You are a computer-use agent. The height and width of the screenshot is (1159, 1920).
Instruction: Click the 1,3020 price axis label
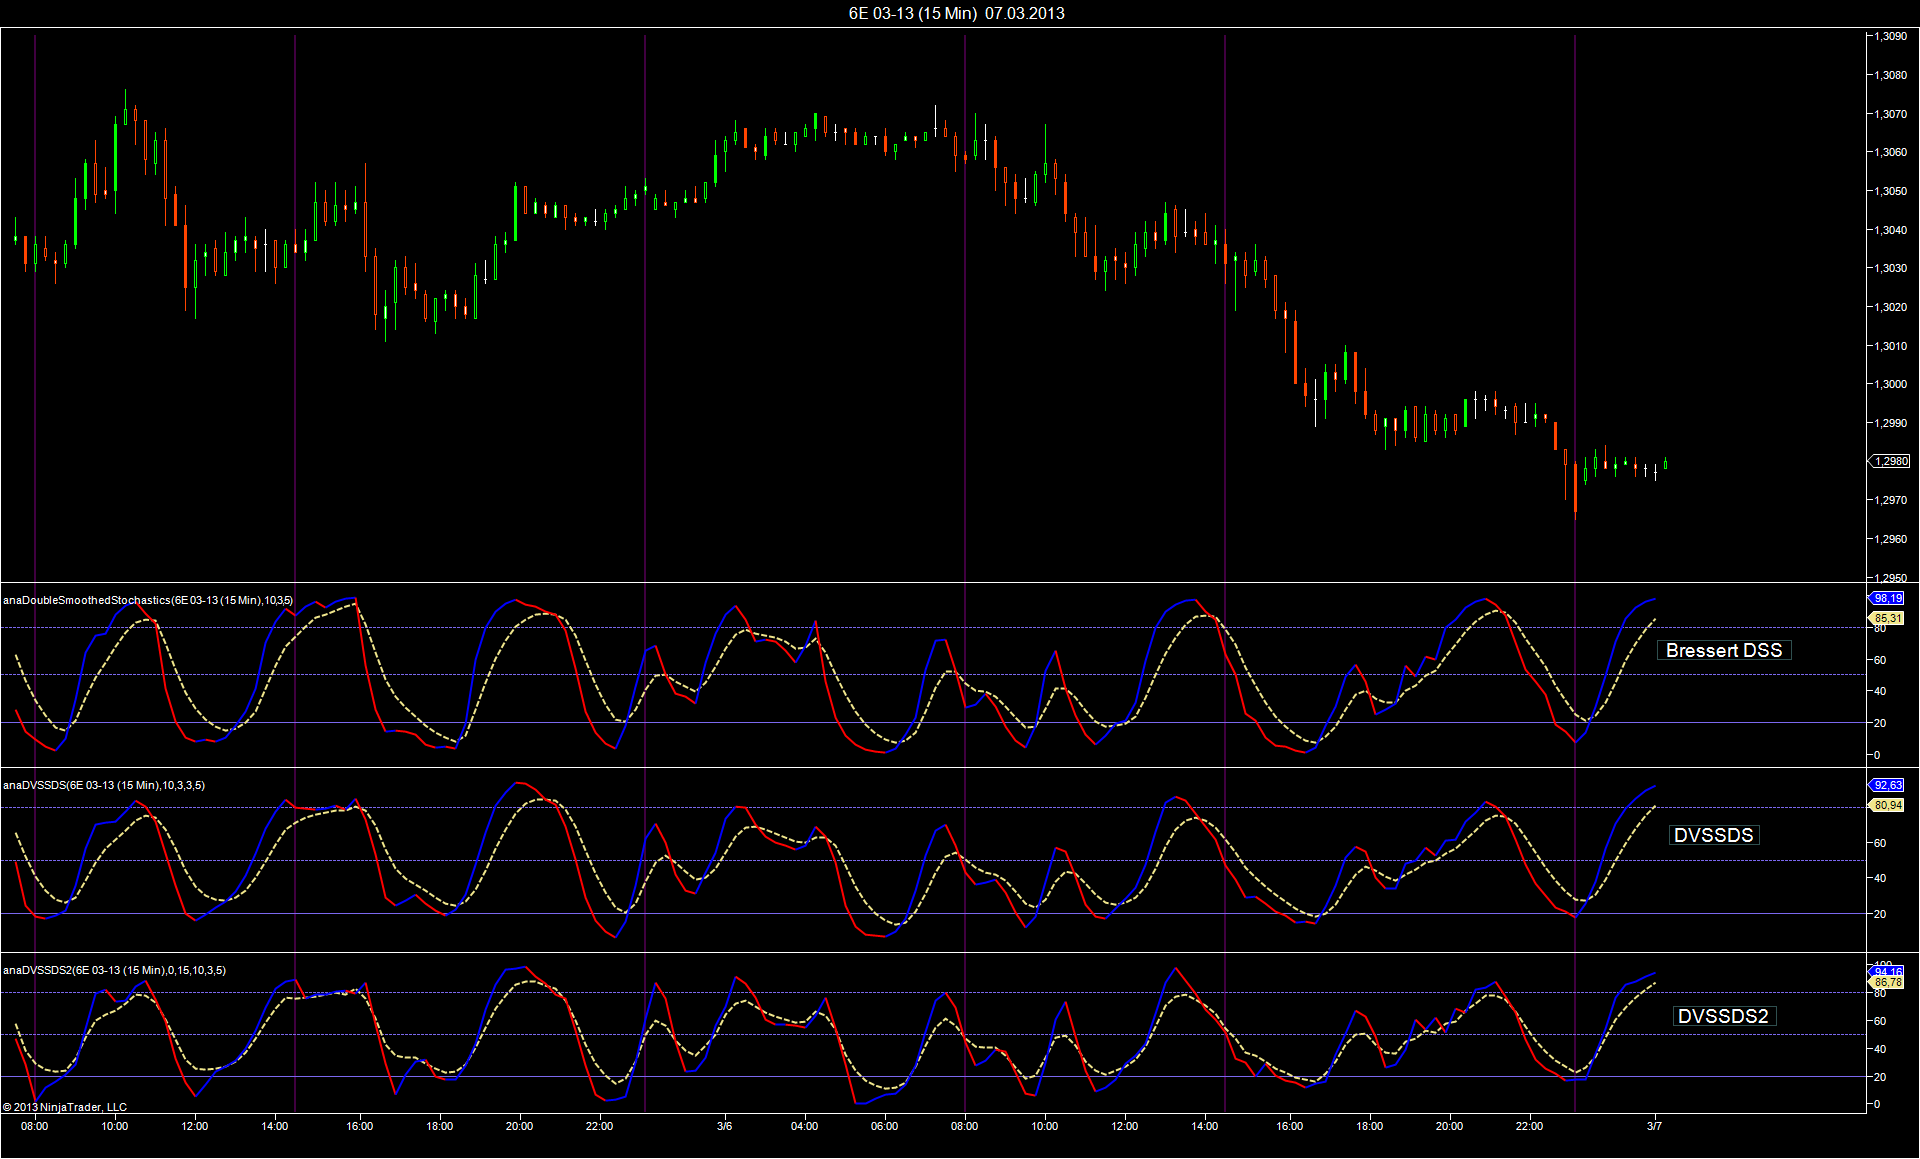[1890, 307]
